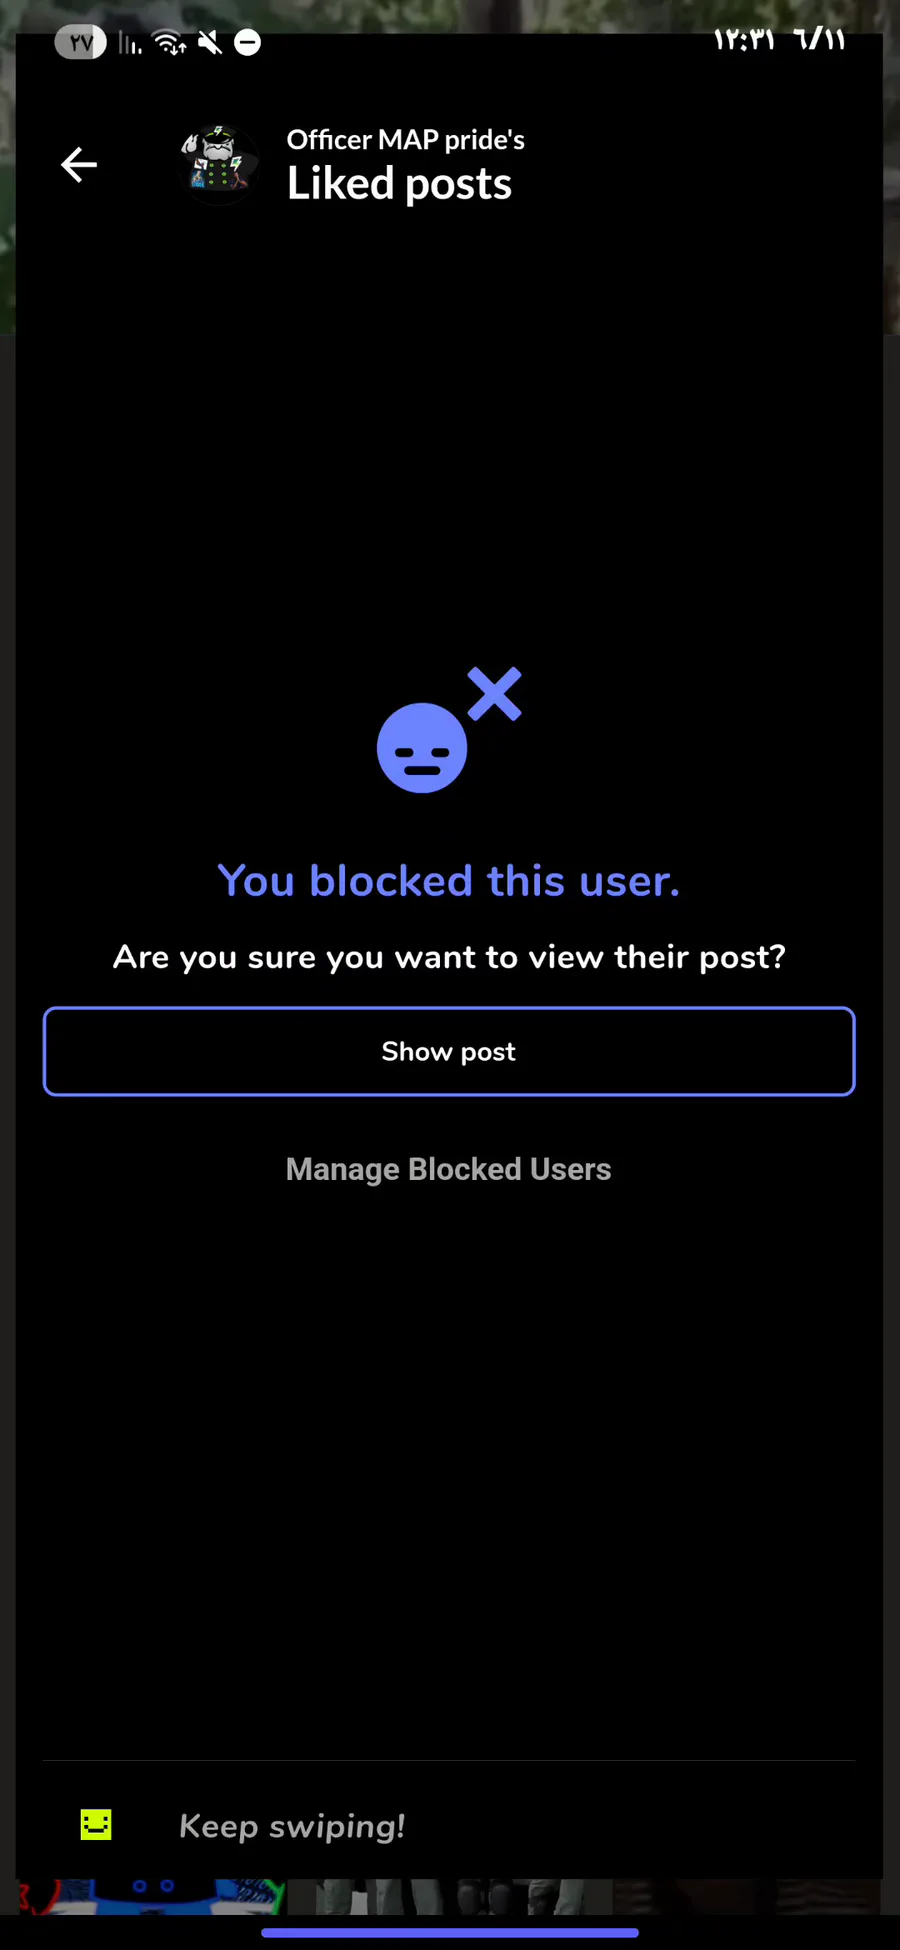Tap the Wi-Fi status icon
The image size is (900, 1950).
[170, 43]
